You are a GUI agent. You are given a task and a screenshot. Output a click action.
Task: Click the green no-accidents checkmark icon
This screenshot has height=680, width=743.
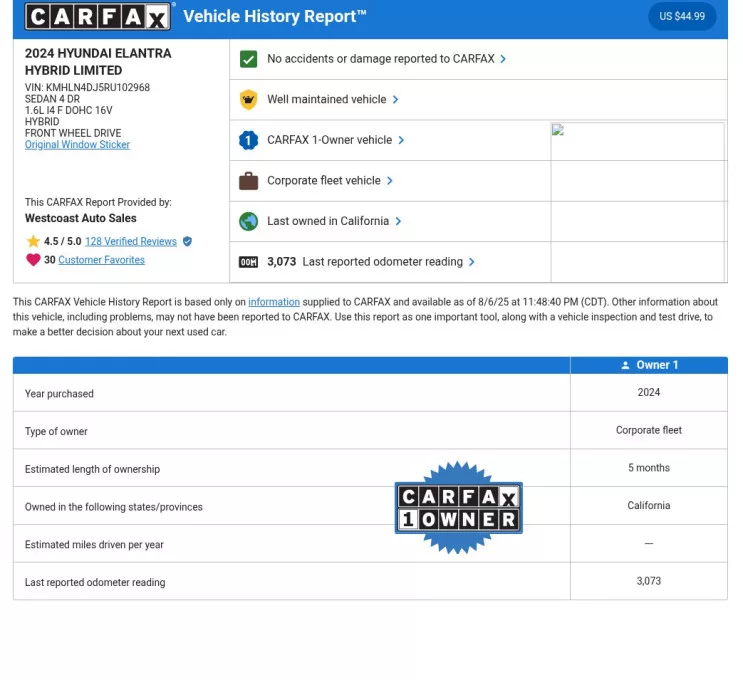(x=249, y=59)
